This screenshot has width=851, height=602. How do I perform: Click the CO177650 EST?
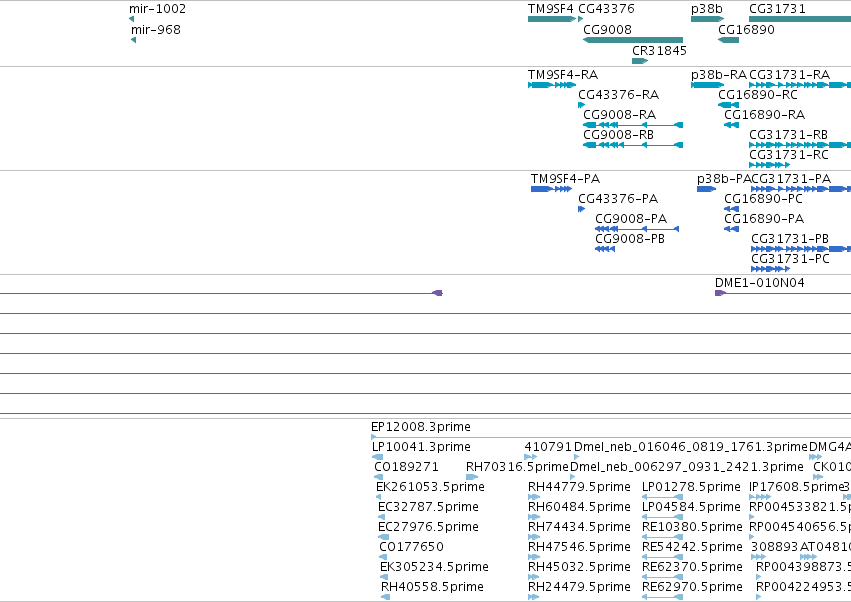tap(383, 557)
